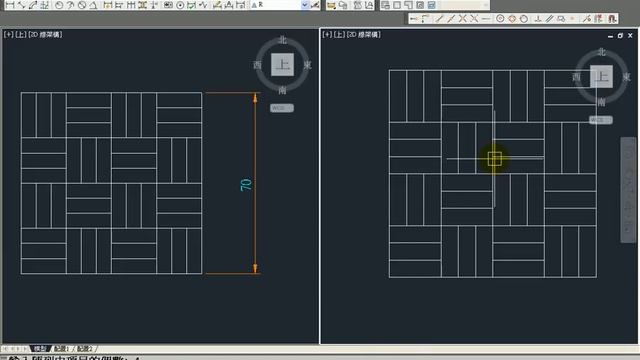The image size is (640, 360).
Task: Open left viewport 2D 線架構 visual style menu
Action: [x=45, y=35]
